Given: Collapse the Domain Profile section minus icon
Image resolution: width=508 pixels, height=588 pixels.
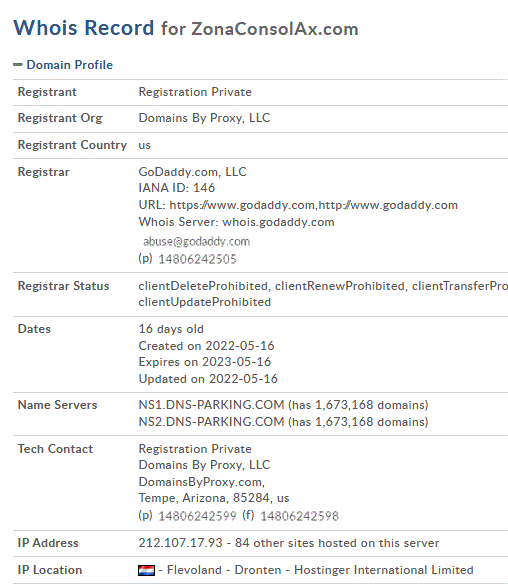Looking at the screenshot, I should click(x=18, y=65).
